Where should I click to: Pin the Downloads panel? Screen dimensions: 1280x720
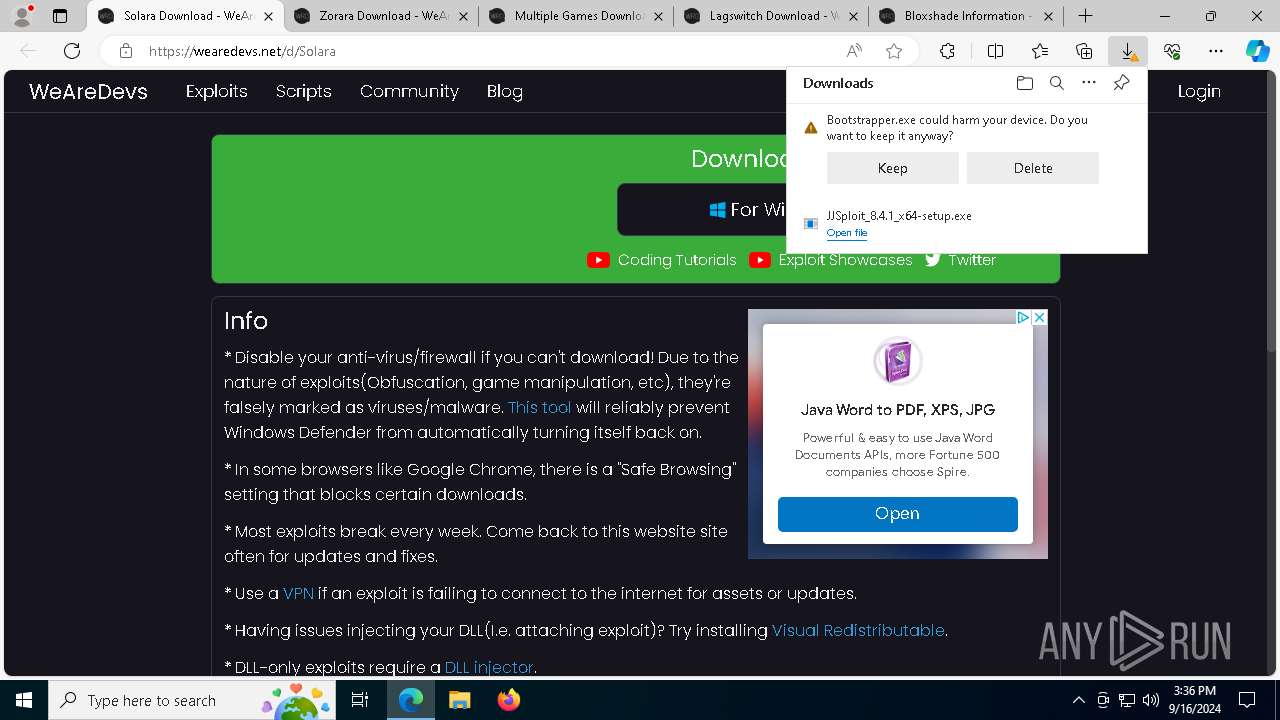[1121, 83]
